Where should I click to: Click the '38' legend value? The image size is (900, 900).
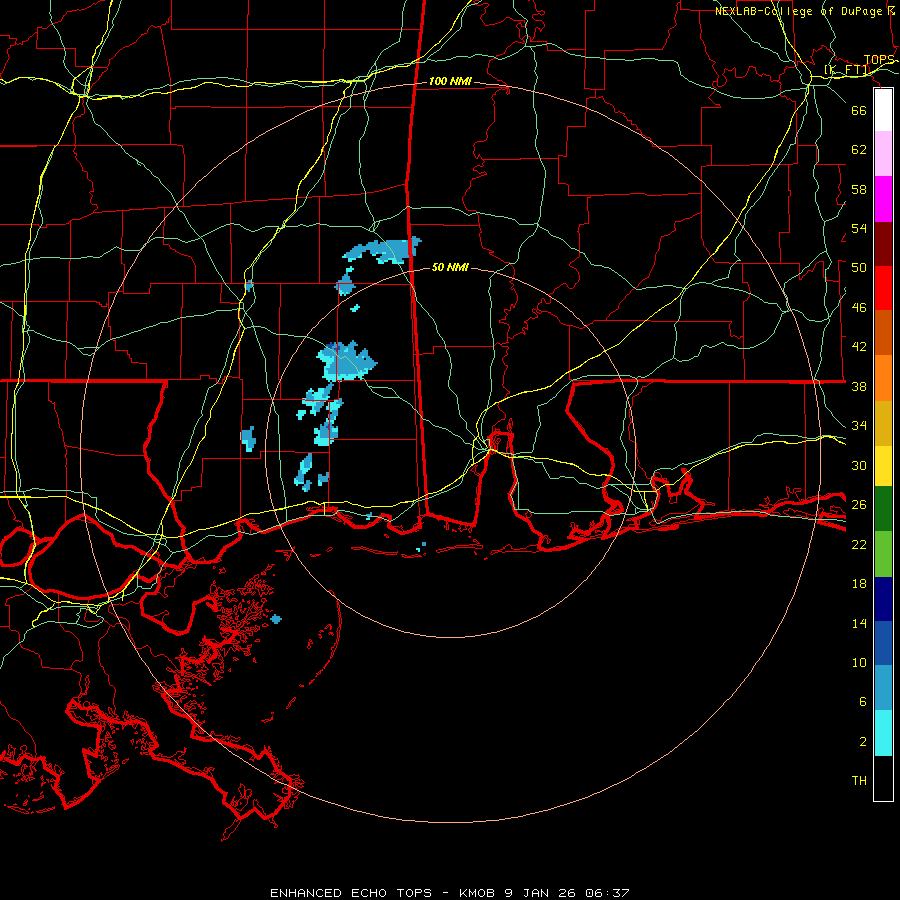point(859,386)
